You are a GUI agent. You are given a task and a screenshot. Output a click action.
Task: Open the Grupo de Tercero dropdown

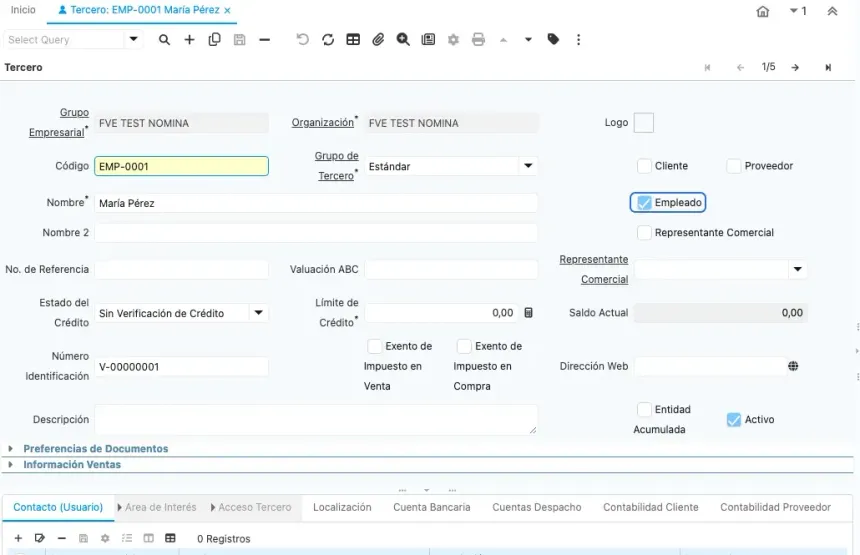528,166
